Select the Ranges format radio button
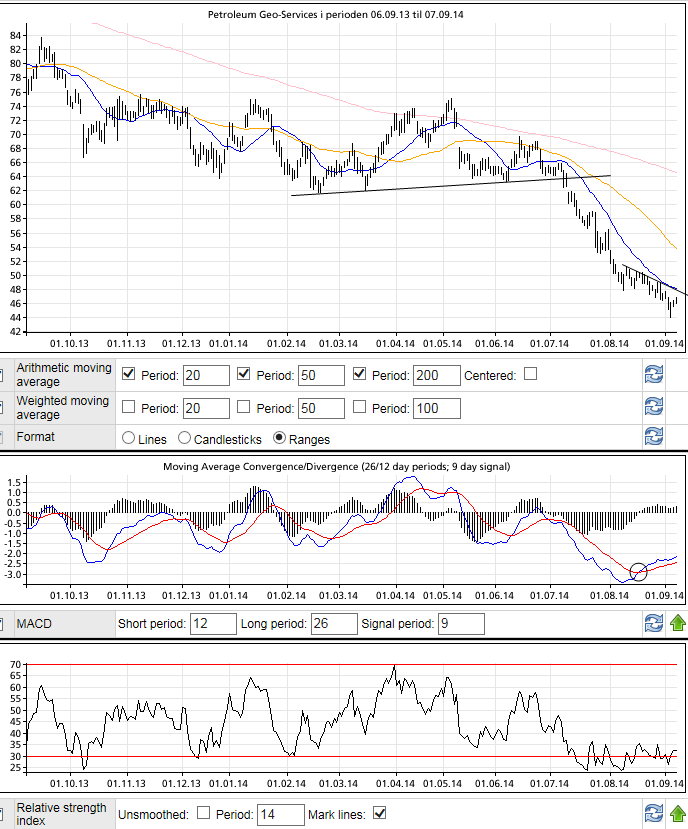688x829 pixels. 281,438
